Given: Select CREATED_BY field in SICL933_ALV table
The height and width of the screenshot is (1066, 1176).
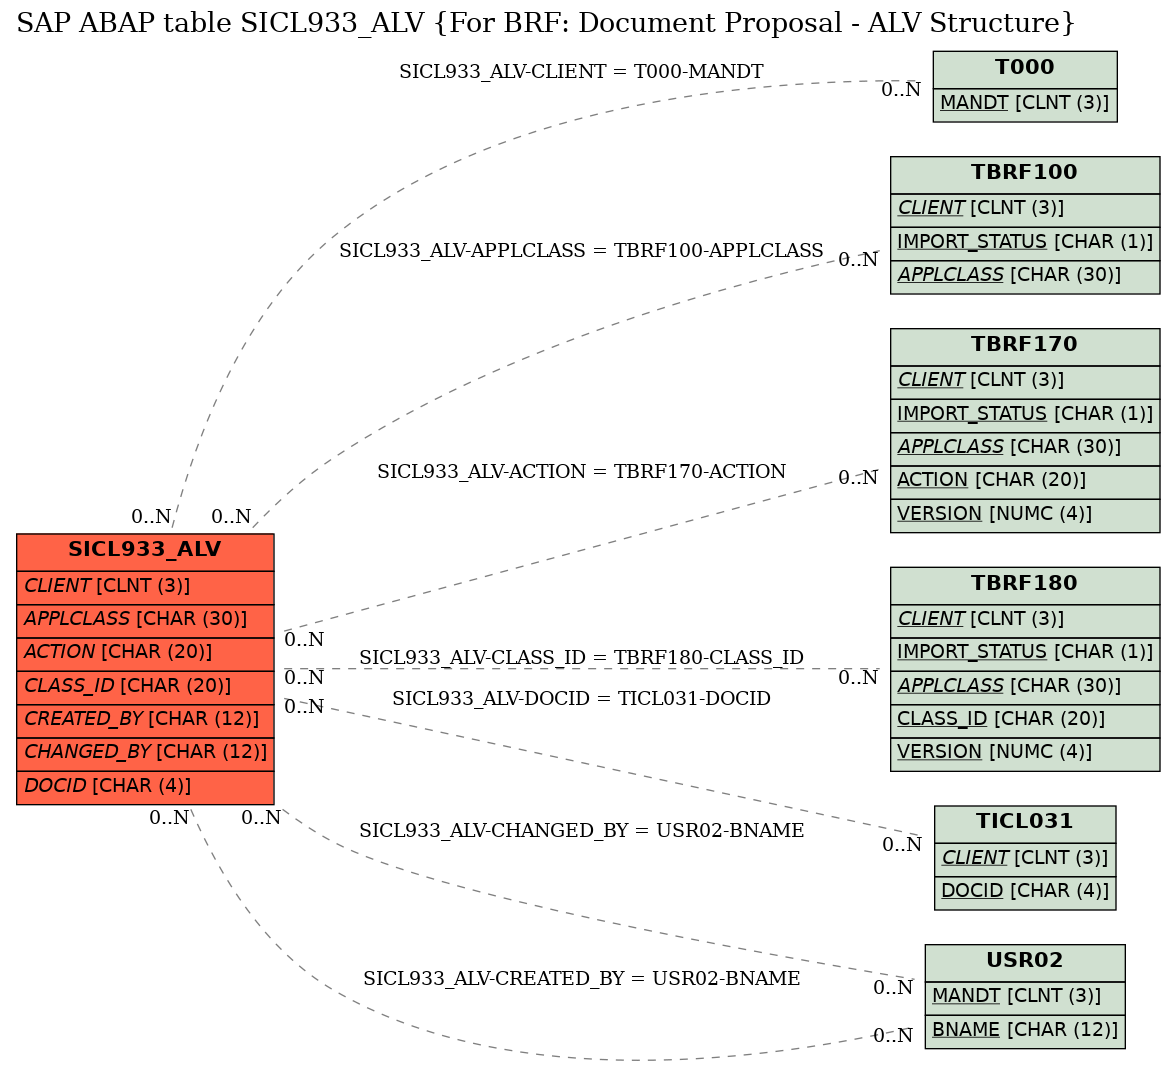Looking at the screenshot, I should [x=145, y=721].
